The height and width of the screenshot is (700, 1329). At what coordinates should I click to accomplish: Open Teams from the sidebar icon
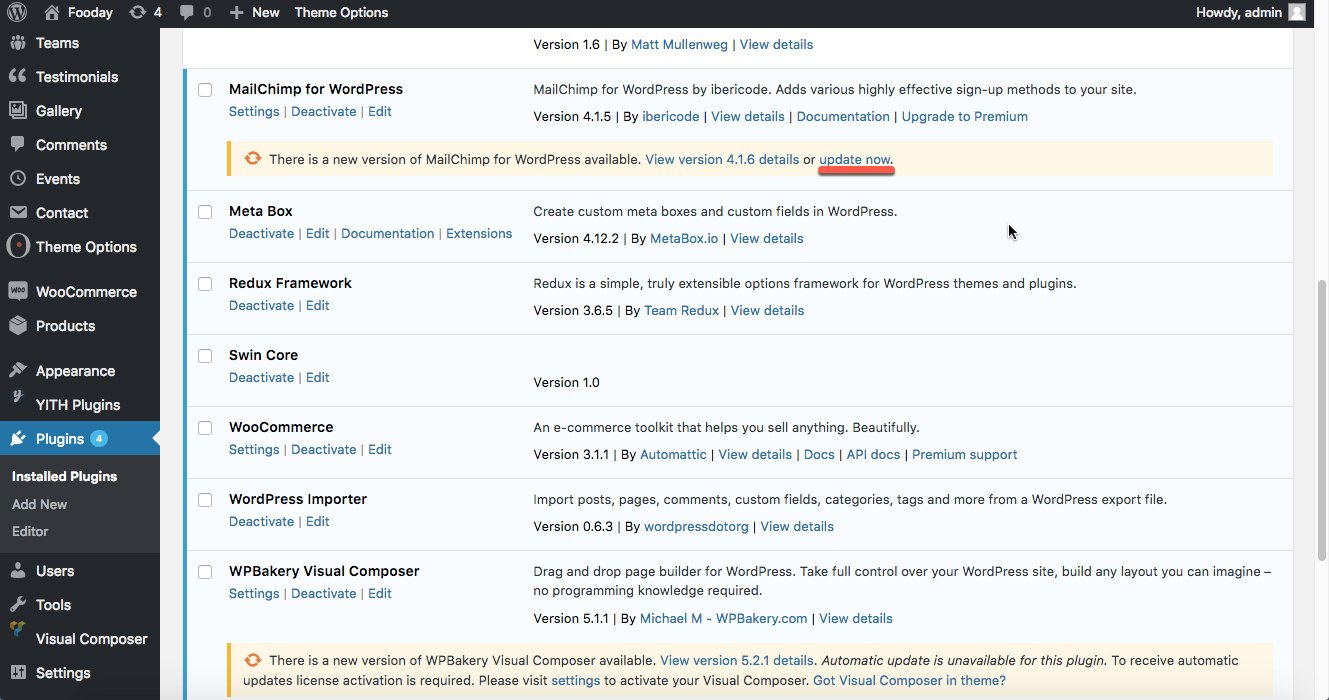pos(18,43)
